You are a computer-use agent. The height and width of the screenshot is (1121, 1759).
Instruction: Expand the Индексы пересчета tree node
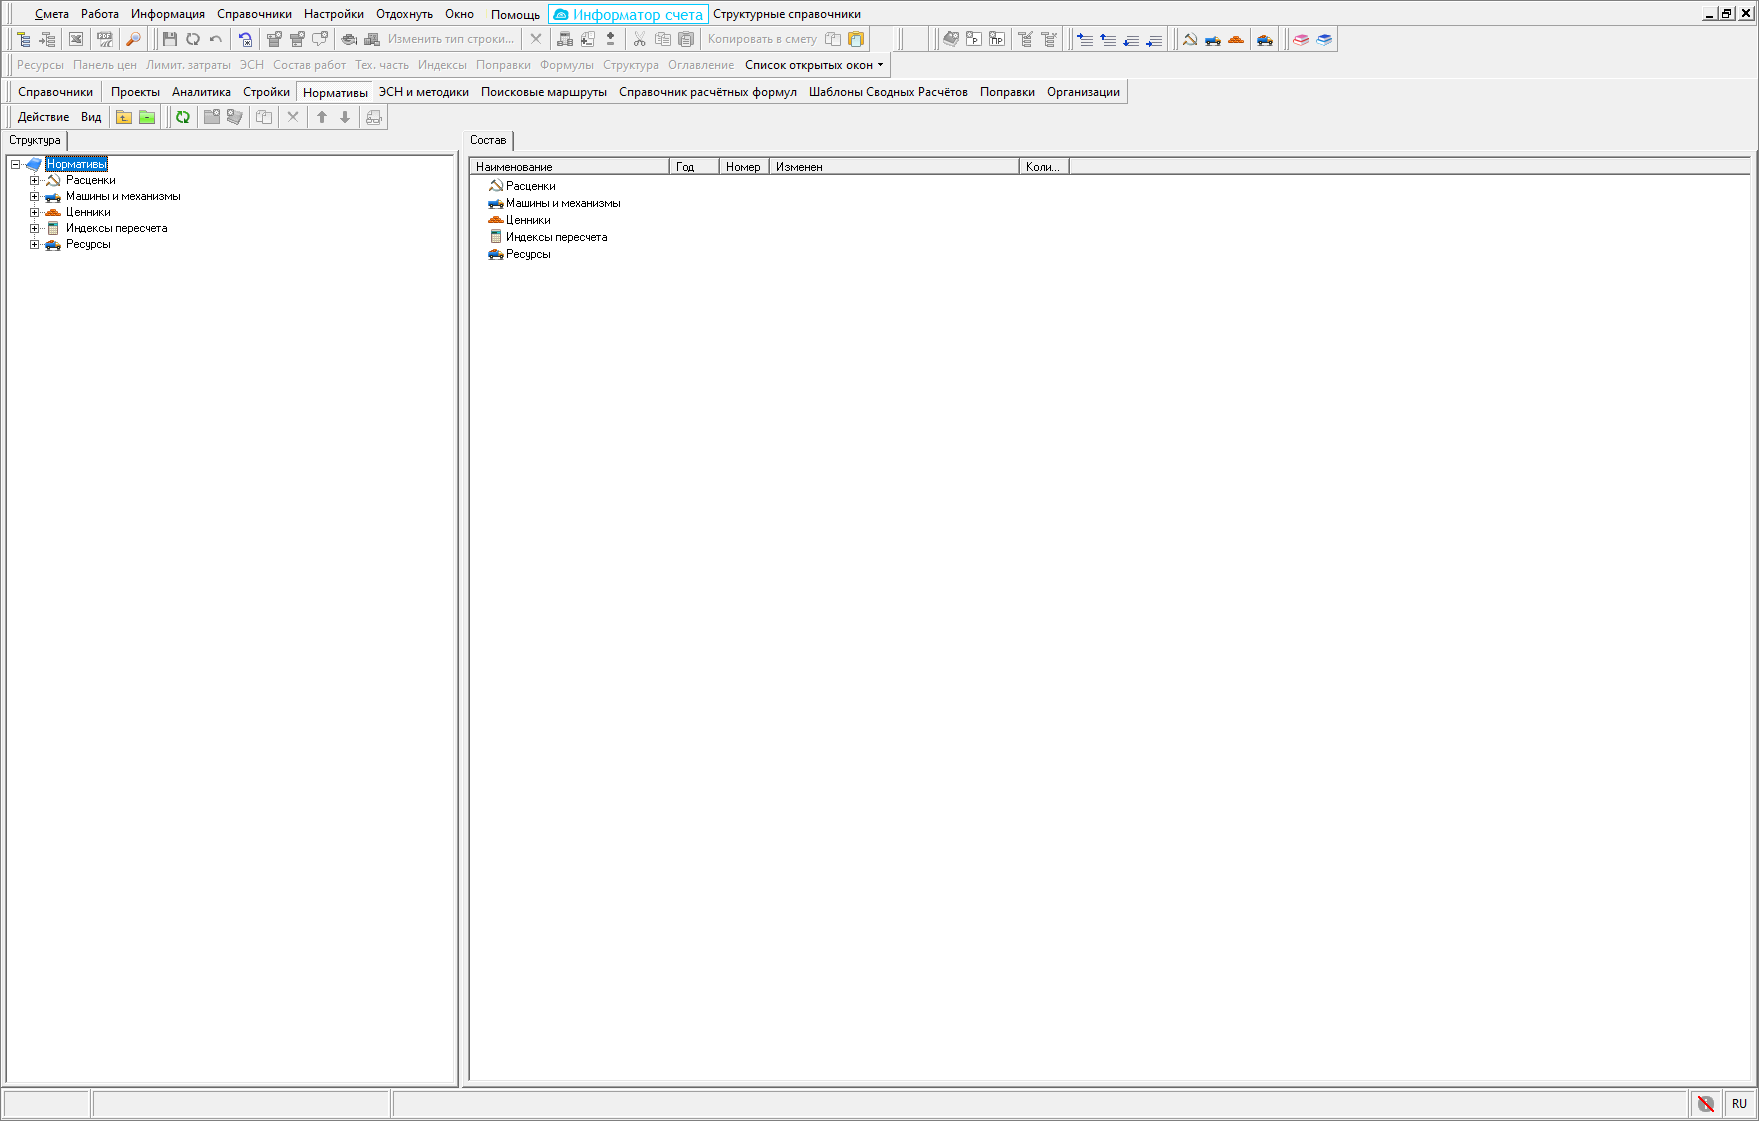(x=34, y=228)
